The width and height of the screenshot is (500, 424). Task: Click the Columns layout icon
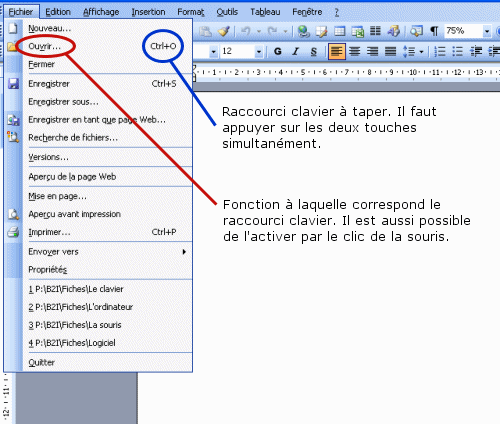click(375, 31)
